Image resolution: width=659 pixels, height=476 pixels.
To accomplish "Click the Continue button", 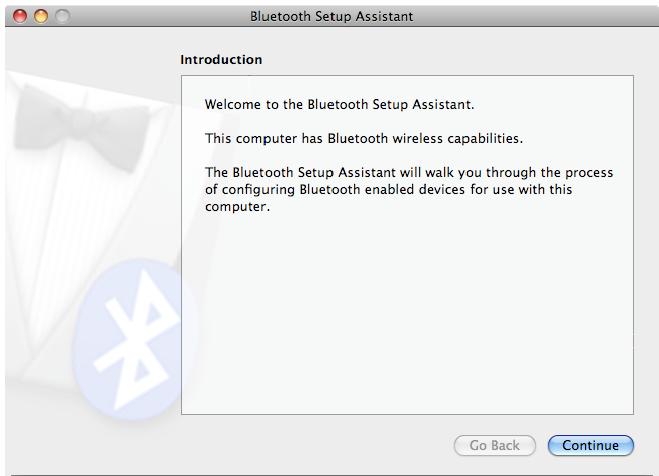I will (x=590, y=445).
